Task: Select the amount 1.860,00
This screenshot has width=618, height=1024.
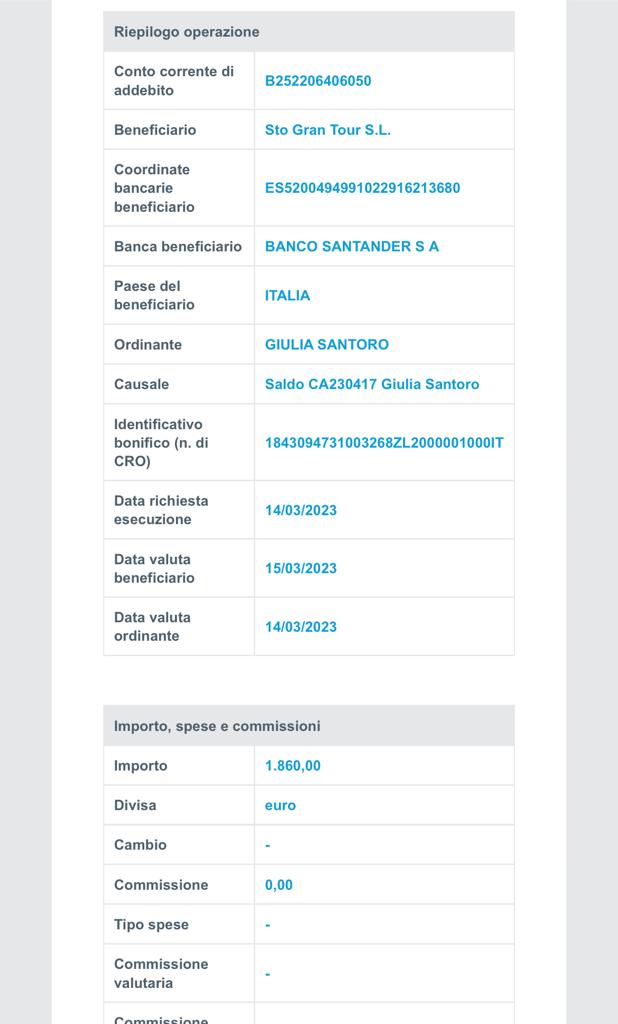Action: click(293, 766)
